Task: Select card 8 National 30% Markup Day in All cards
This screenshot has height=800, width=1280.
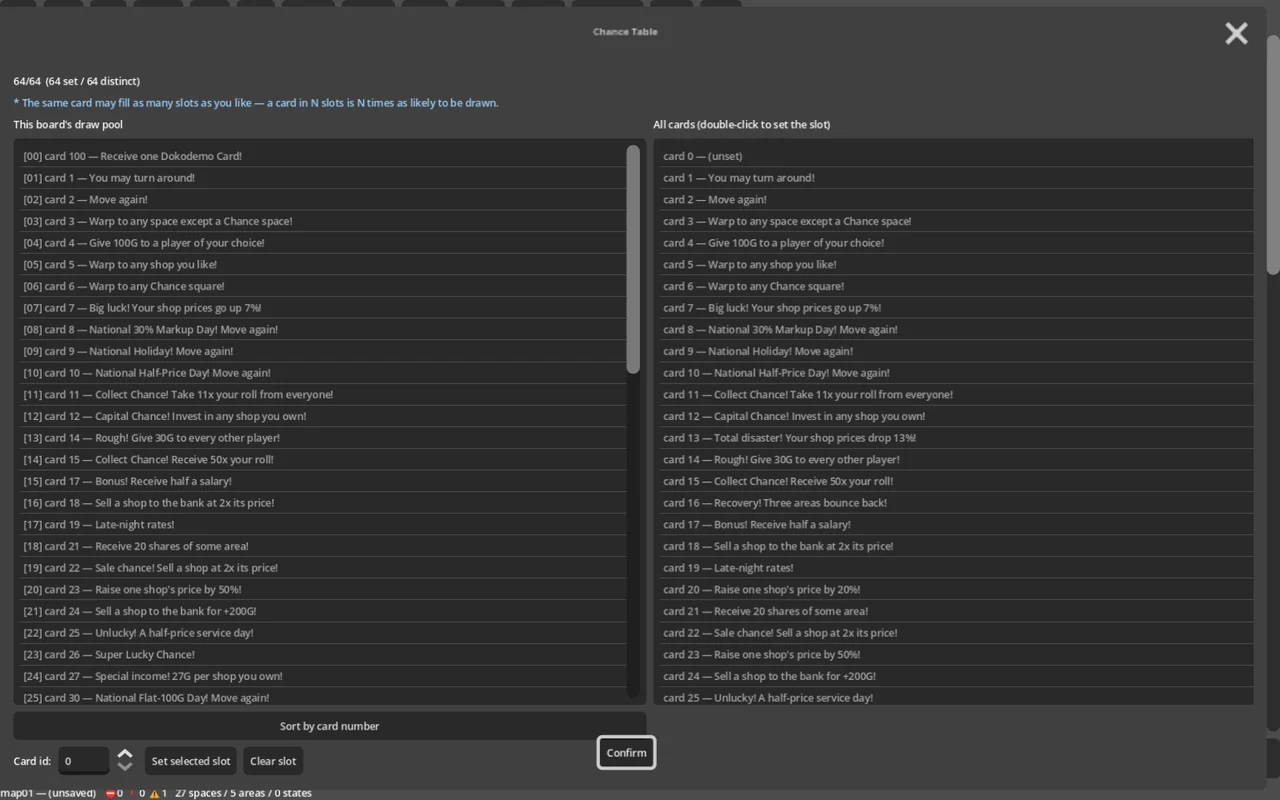Action: click(x=955, y=330)
